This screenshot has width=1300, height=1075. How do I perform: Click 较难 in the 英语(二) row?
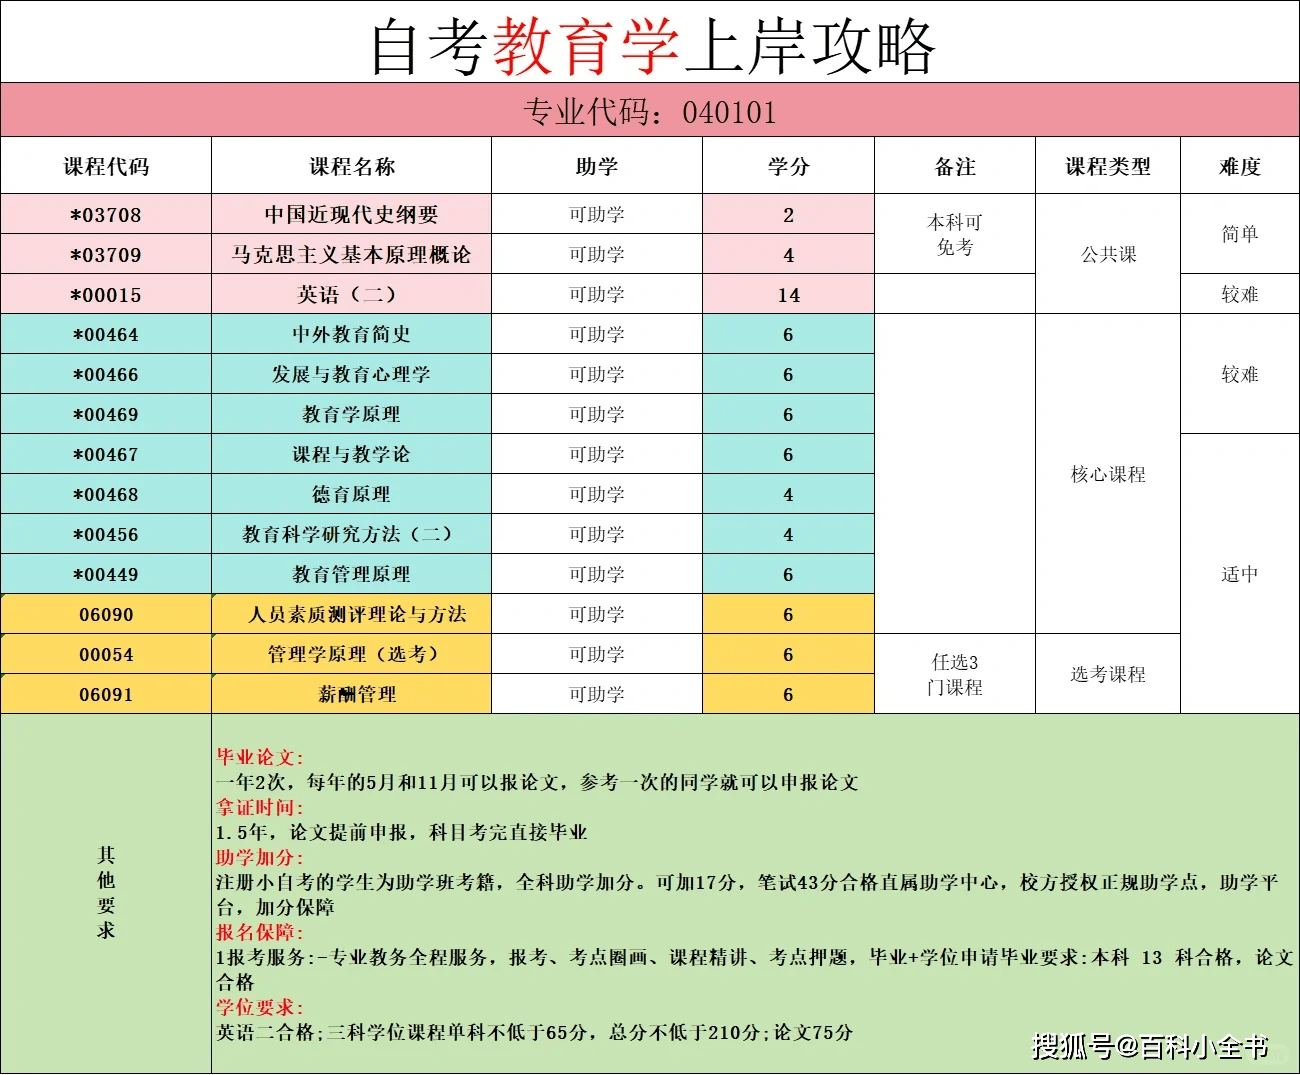(x=1240, y=294)
